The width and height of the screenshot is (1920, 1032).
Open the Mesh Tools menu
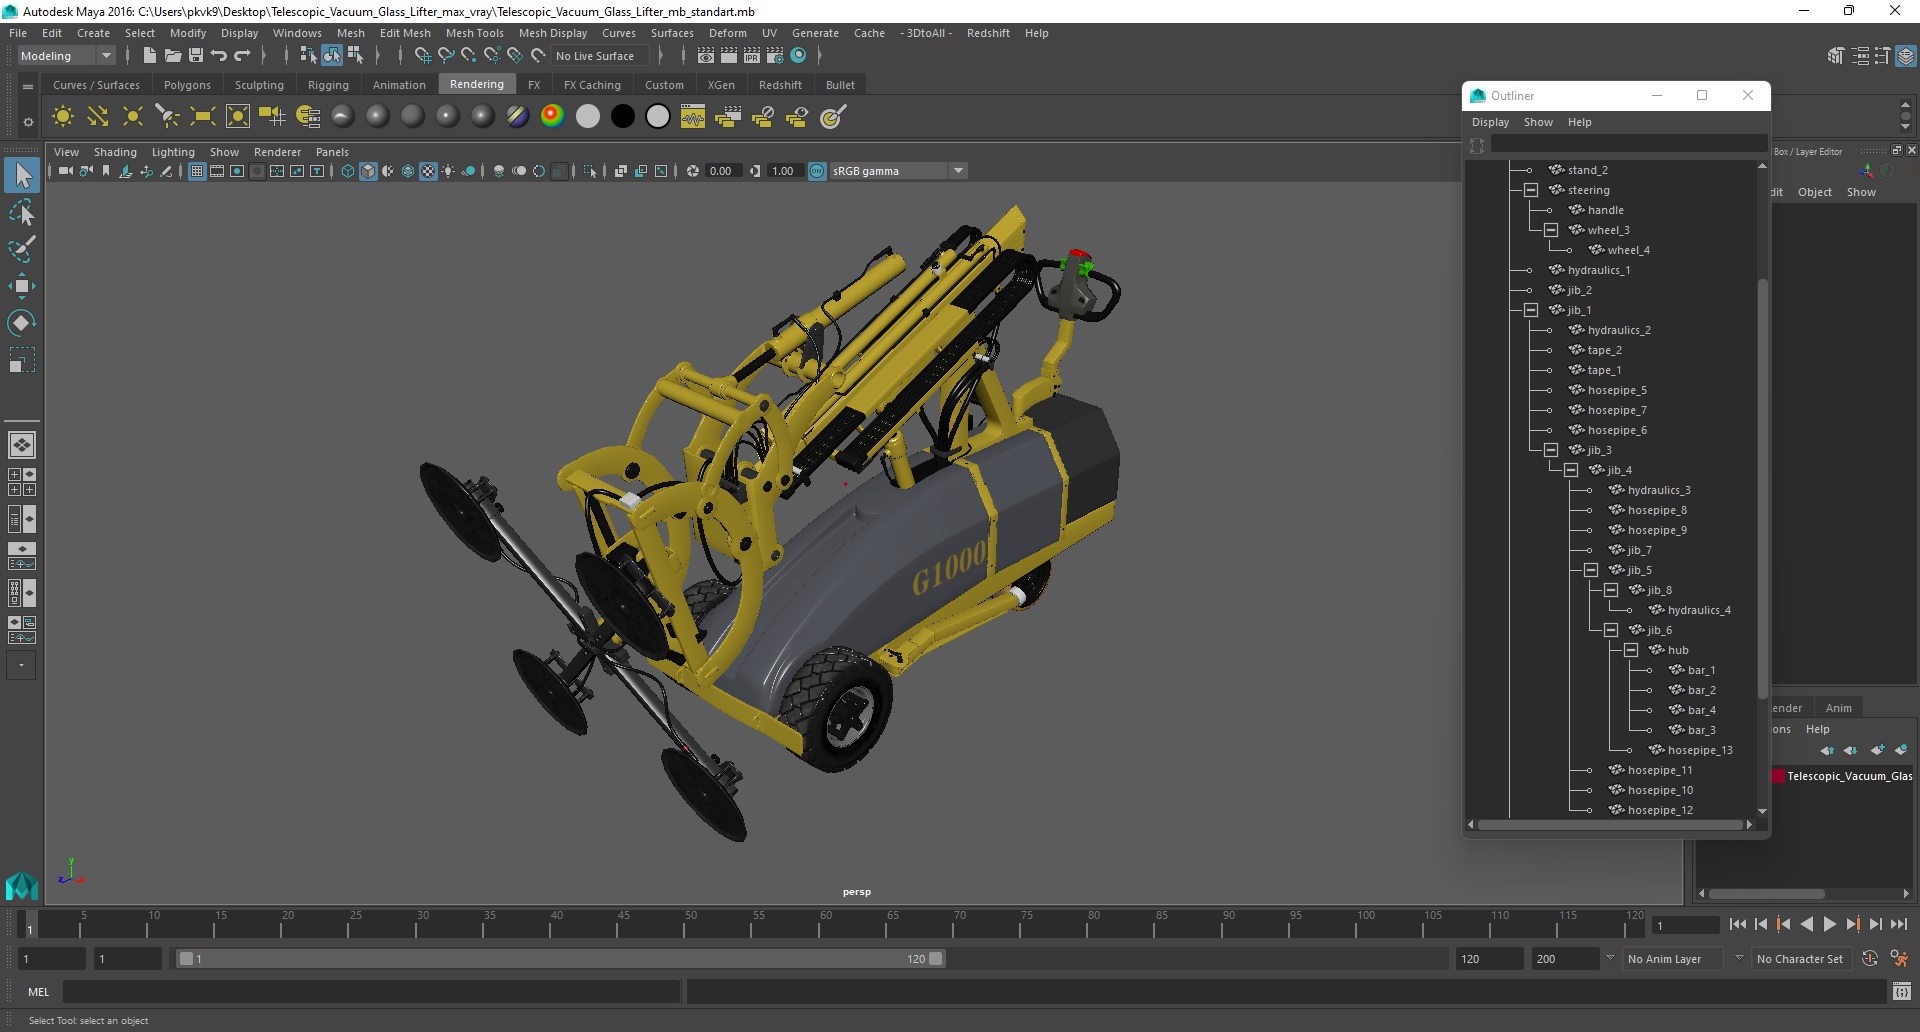(x=474, y=33)
